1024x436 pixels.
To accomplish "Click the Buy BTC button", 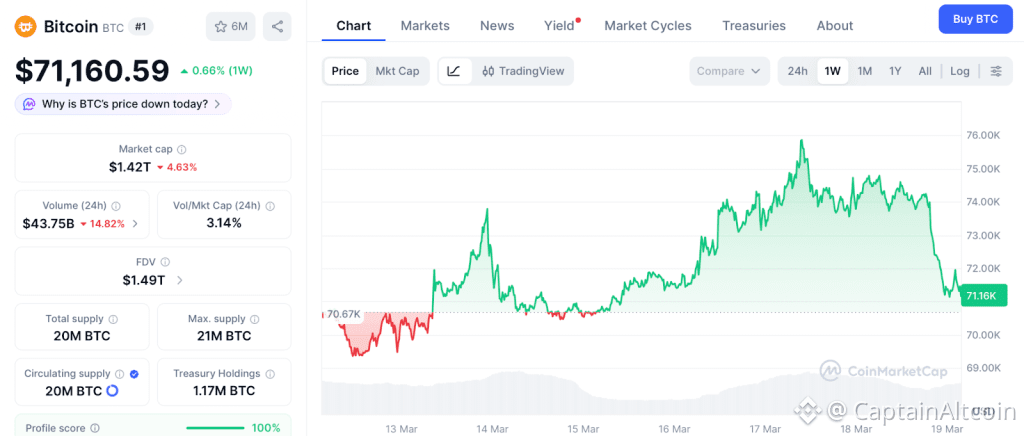I will (x=975, y=19).
